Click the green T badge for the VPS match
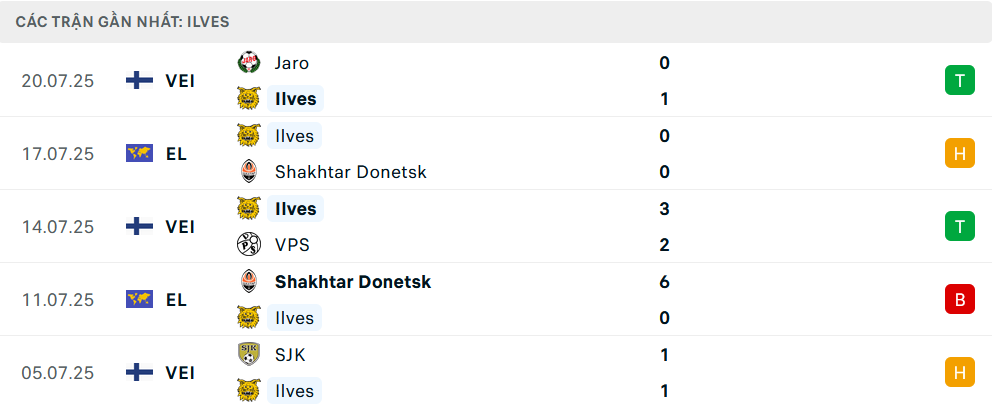Screen dimensions: 992x406 tap(960, 226)
